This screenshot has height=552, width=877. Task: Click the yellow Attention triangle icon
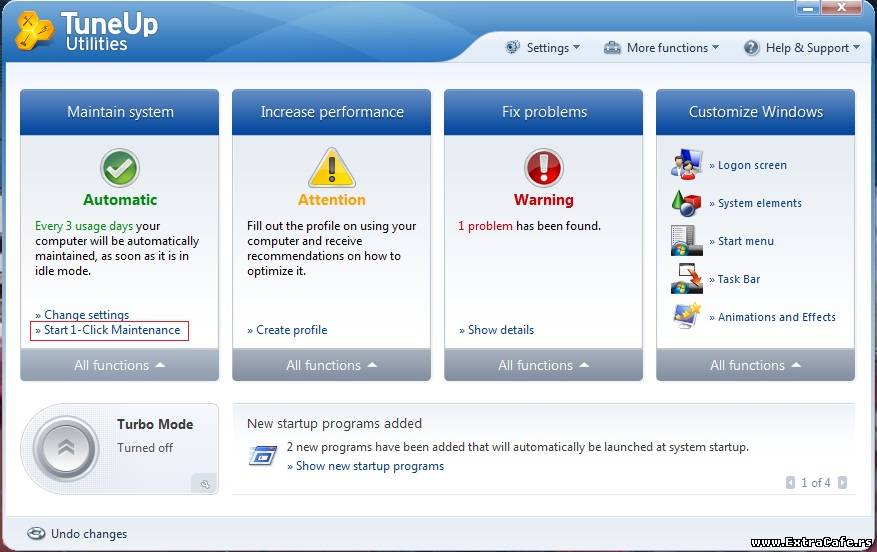point(332,168)
